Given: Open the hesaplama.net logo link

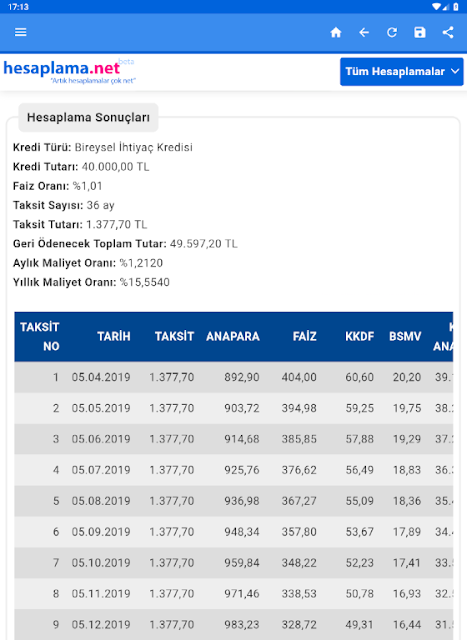Looking at the screenshot, I should click(69, 71).
